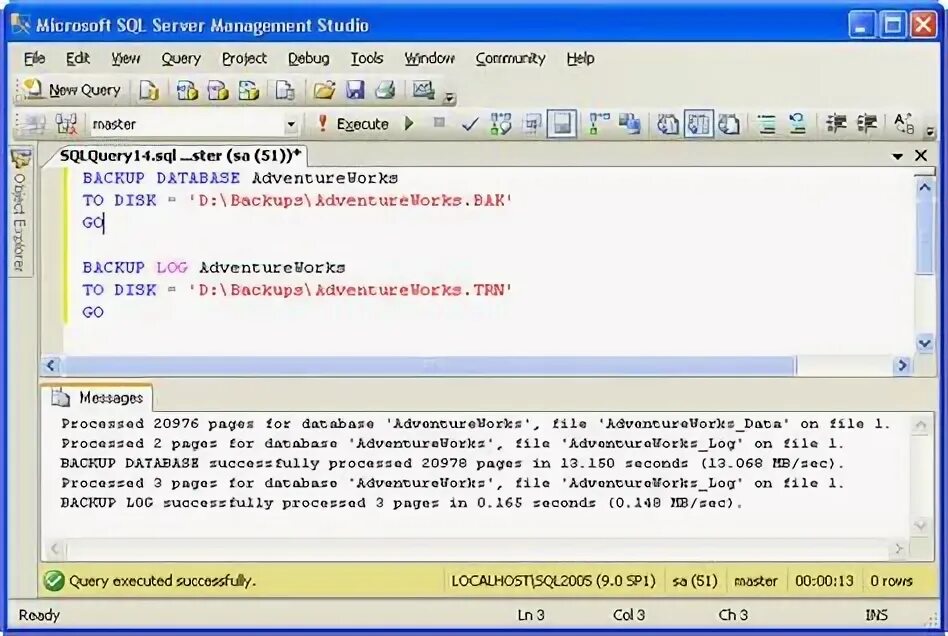Click the Cancel Executing Query stop icon
The width and height of the screenshot is (948, 636).
pos(440,123)
